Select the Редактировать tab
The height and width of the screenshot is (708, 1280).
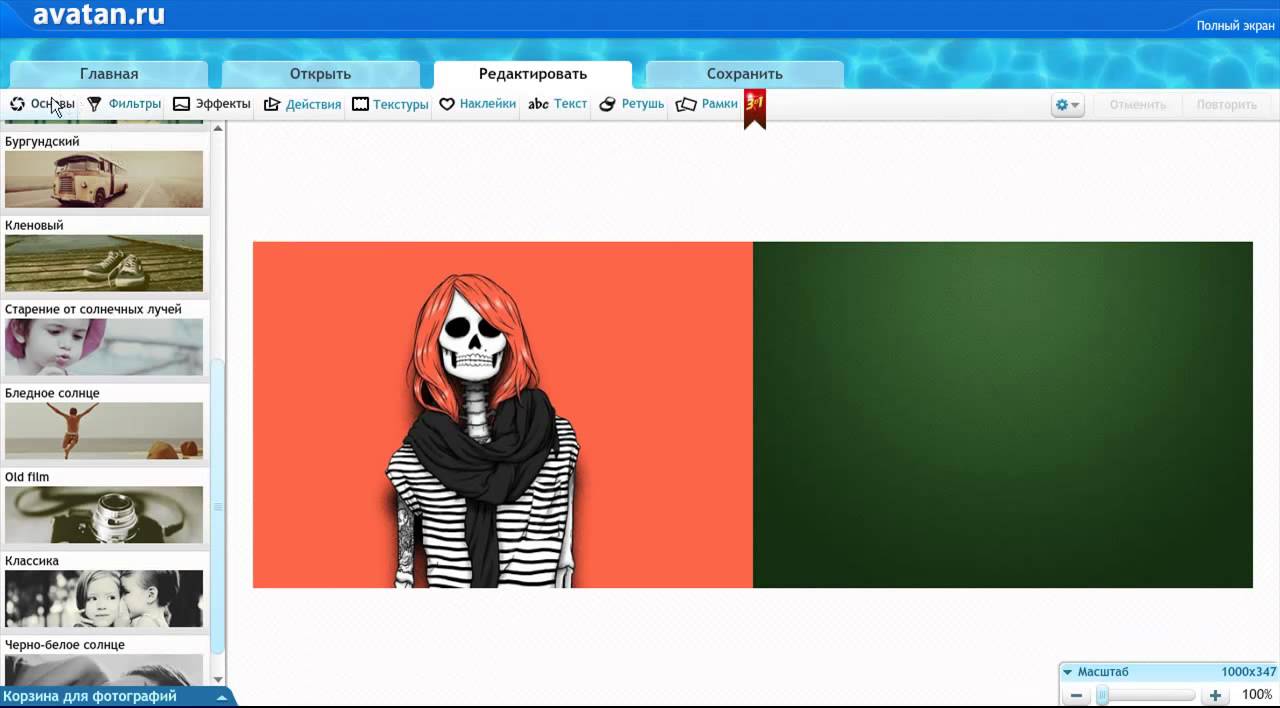[x=533, y=74]
